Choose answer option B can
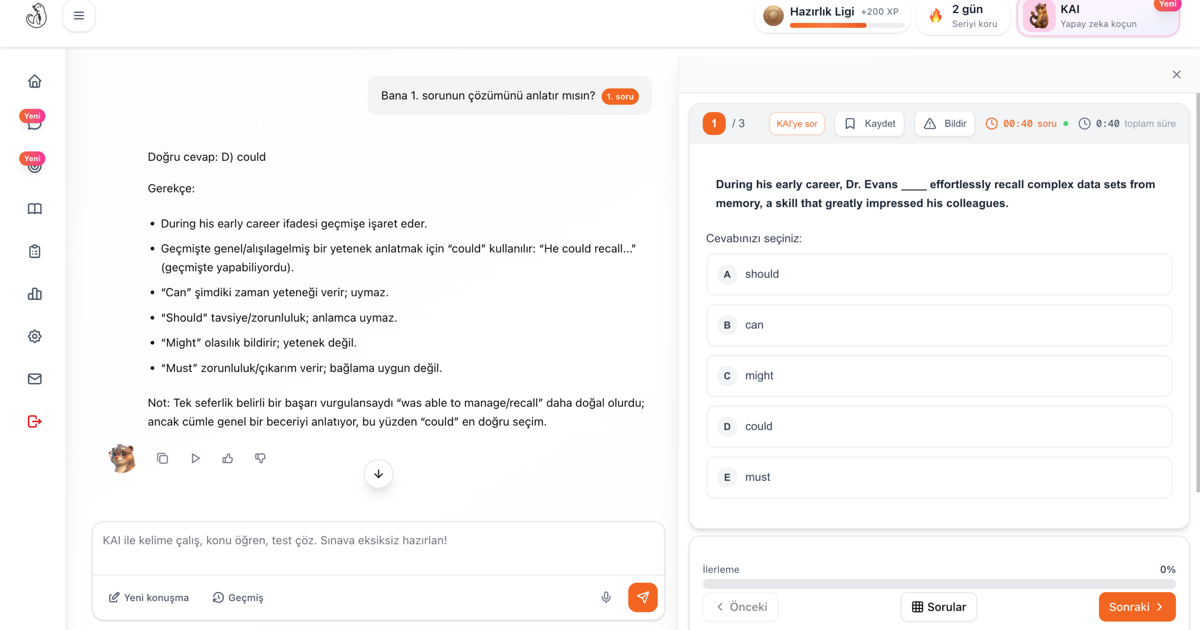This screenshot has height=630, width=1200. click(939, 325)
